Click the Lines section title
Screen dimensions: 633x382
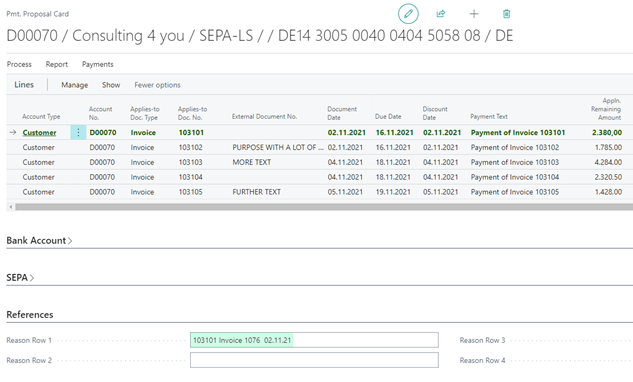tap(24, 84)
